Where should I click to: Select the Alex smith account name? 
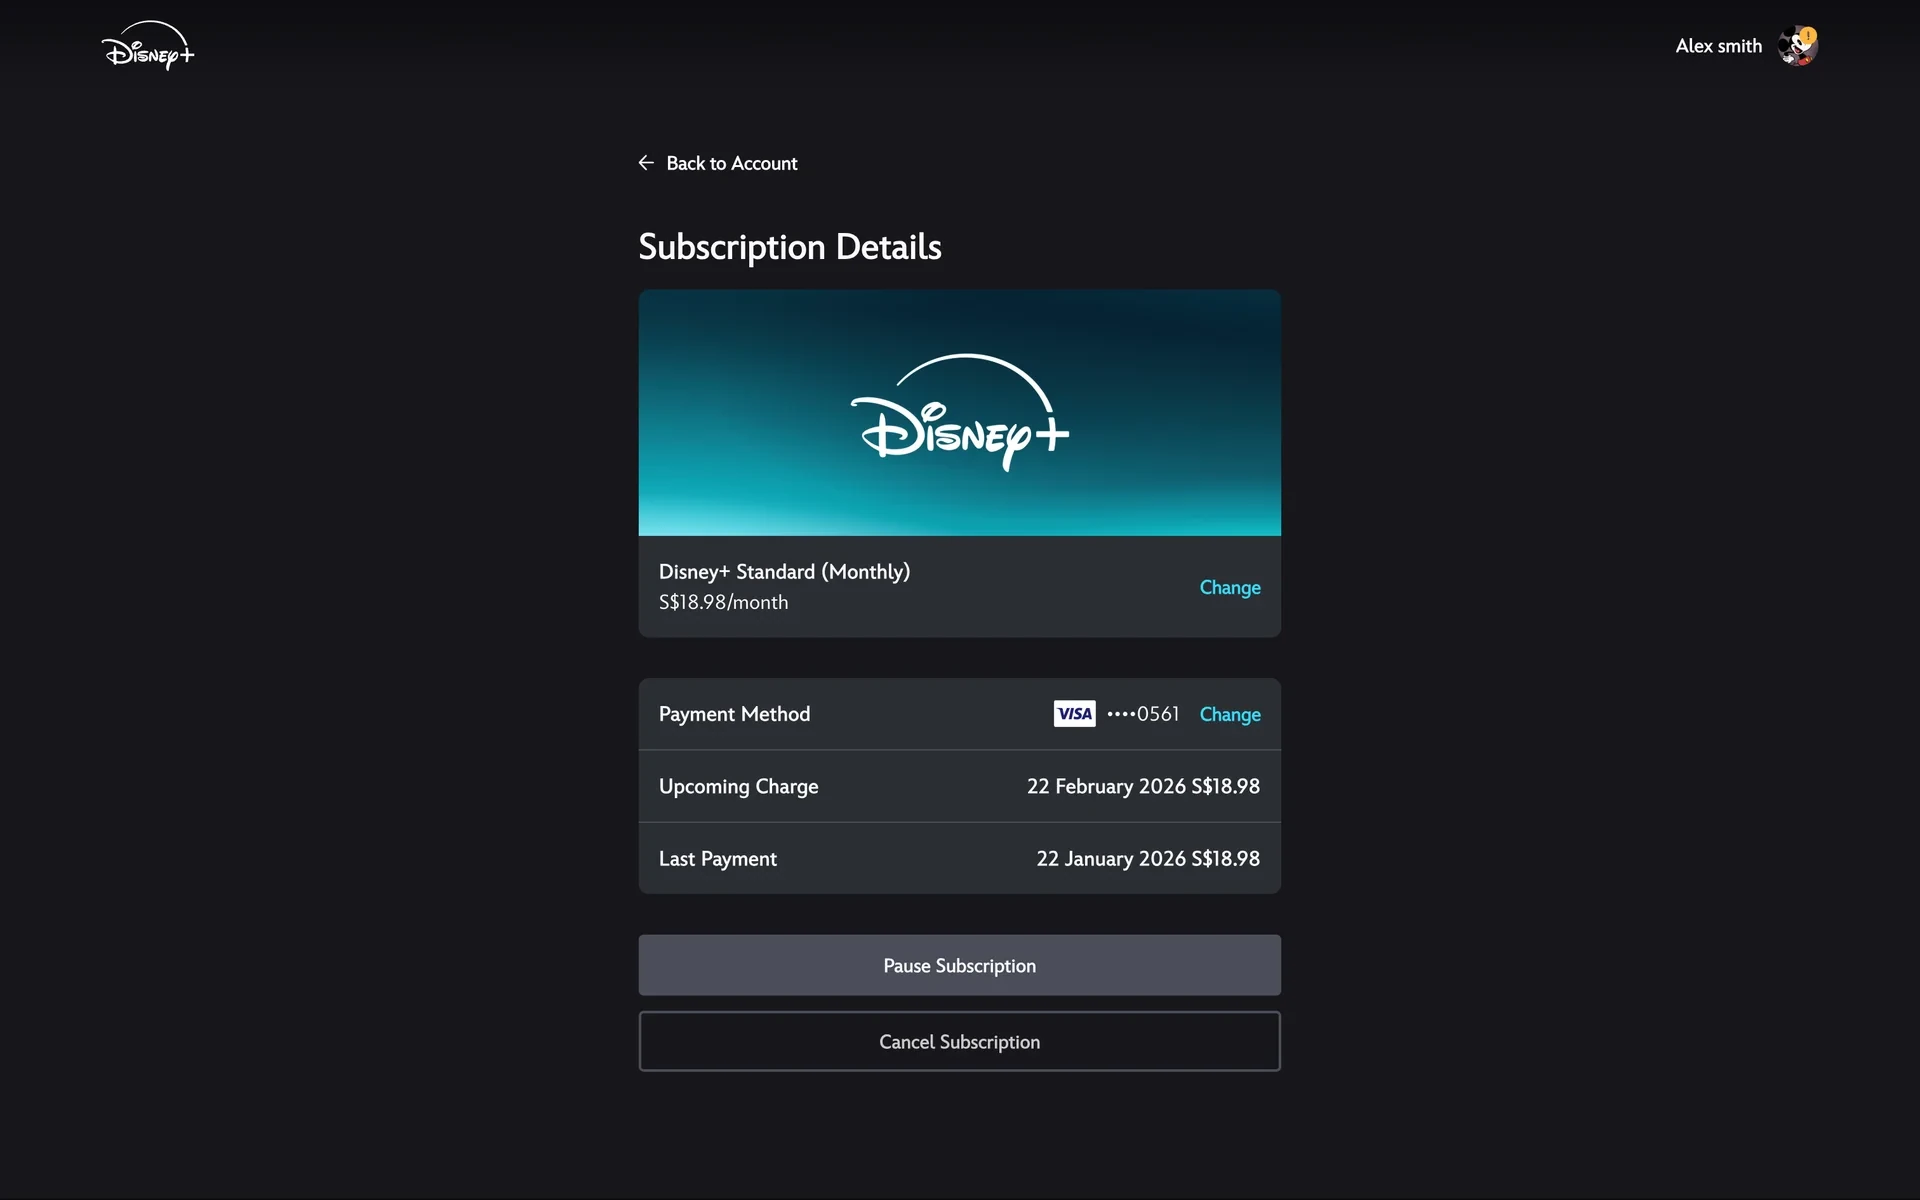click(1718, 46)
